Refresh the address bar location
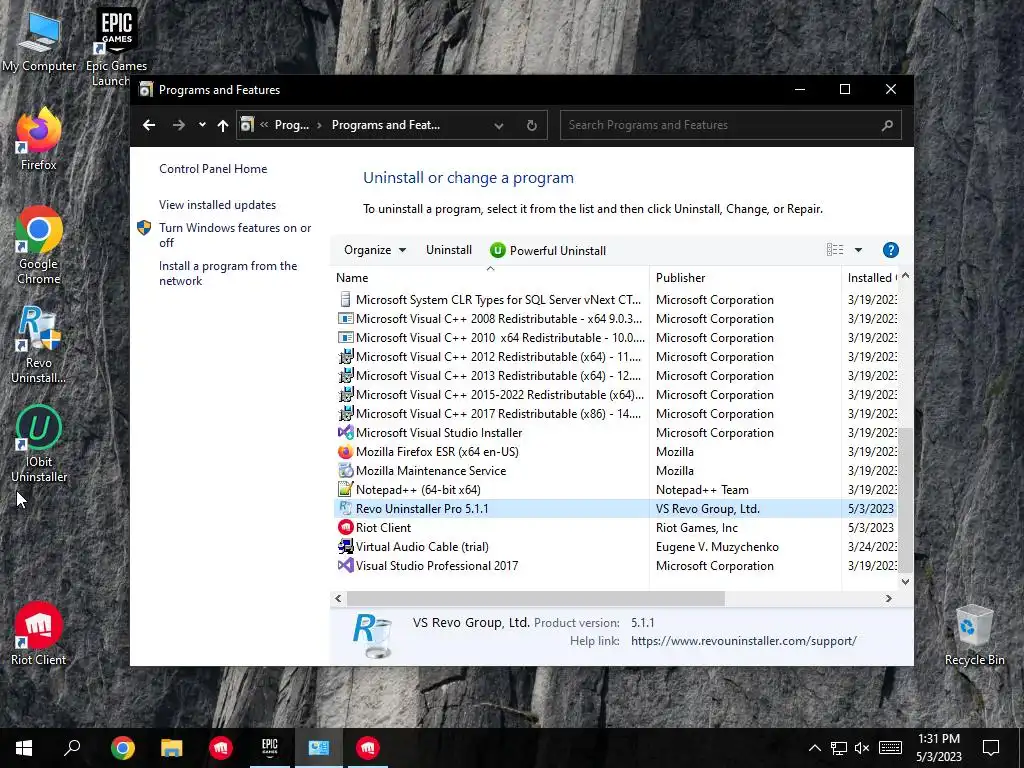This screenshot has width=1024, height=768. 532,125
